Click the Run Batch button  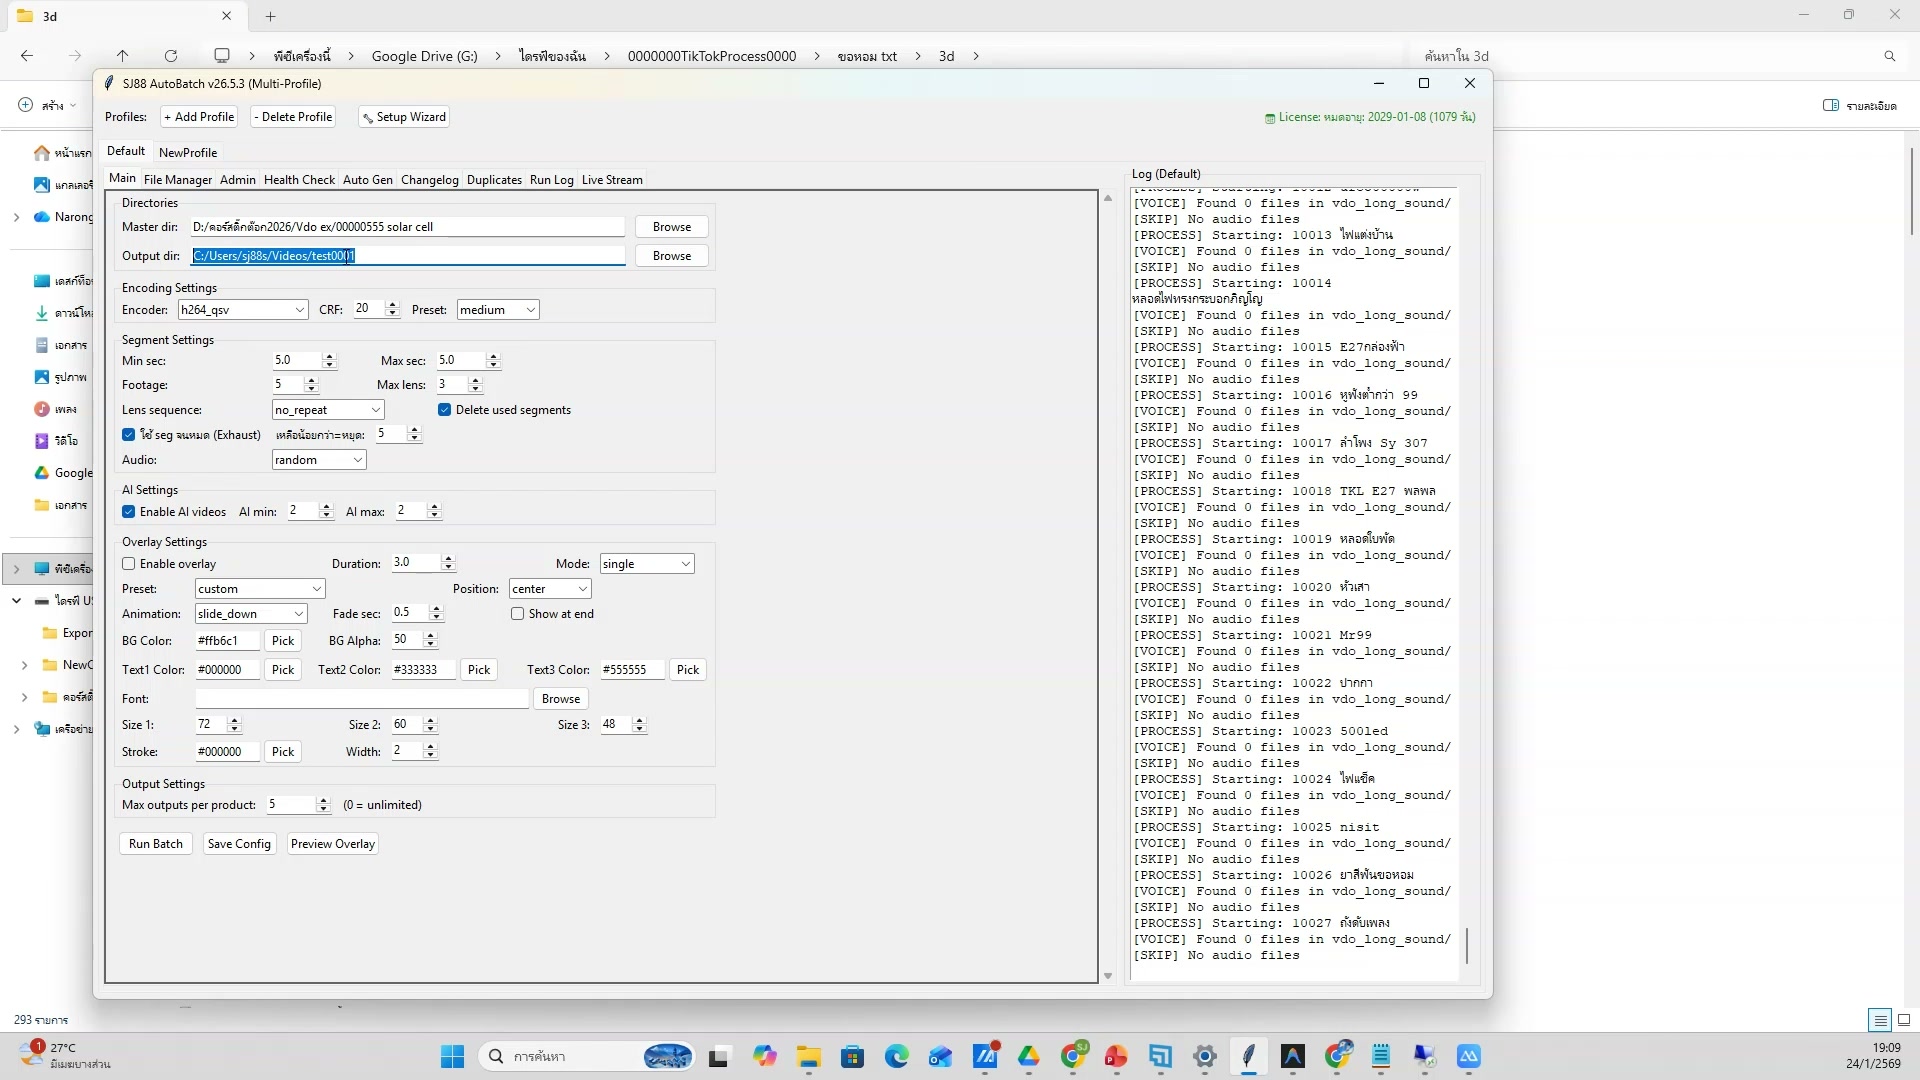click(x=155, y=843)
